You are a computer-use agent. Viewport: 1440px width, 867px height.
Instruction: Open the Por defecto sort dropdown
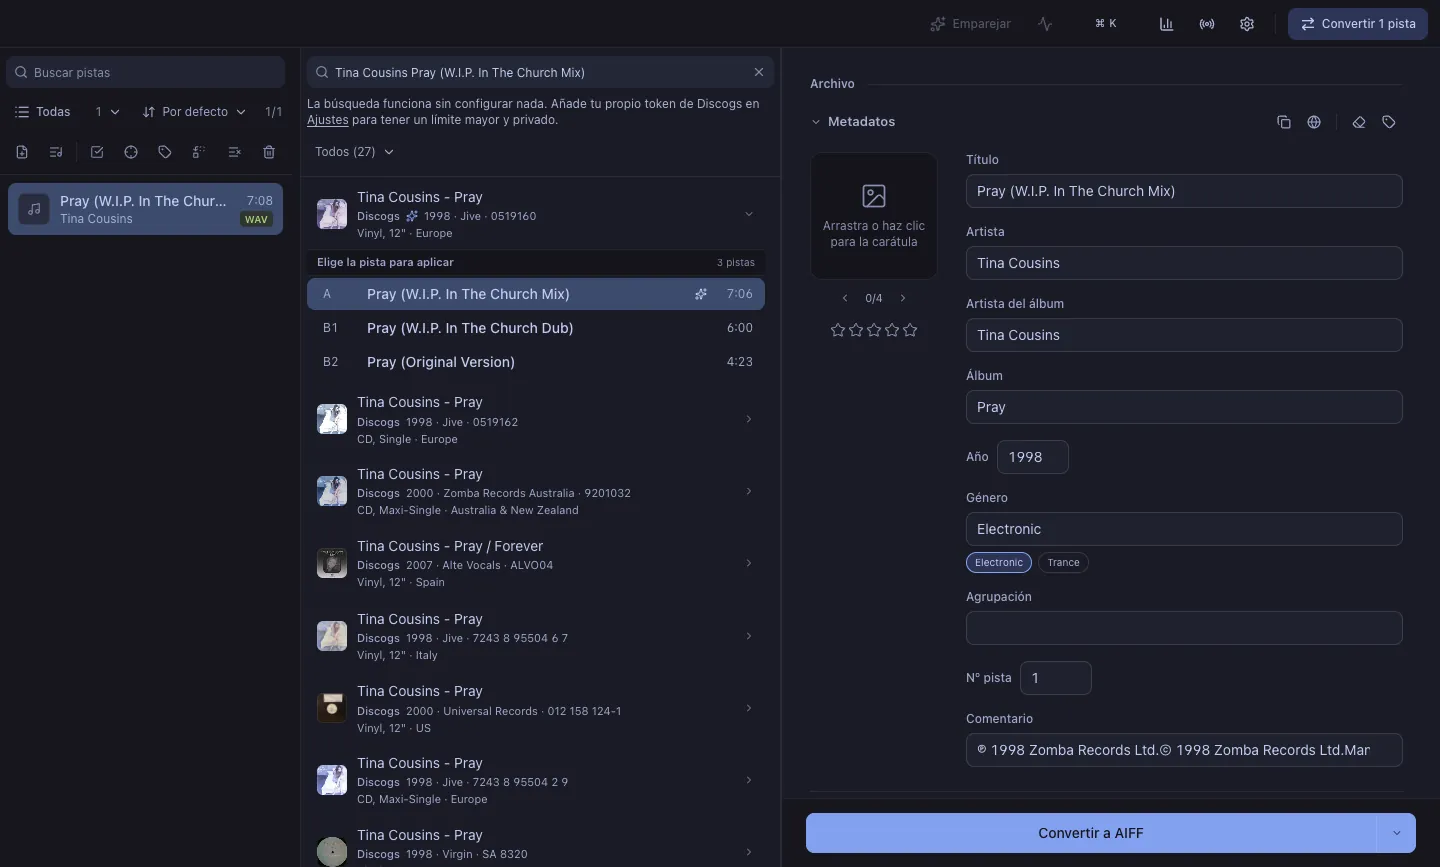[x=194, y=112]
